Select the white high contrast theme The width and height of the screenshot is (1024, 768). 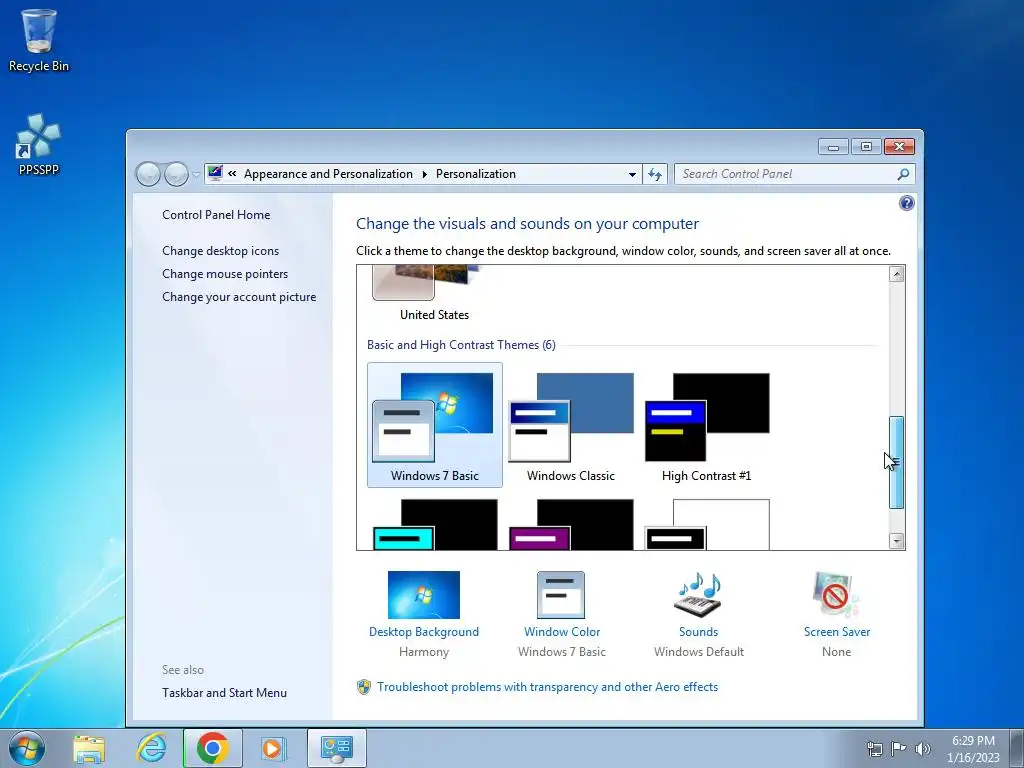[707, 524]
